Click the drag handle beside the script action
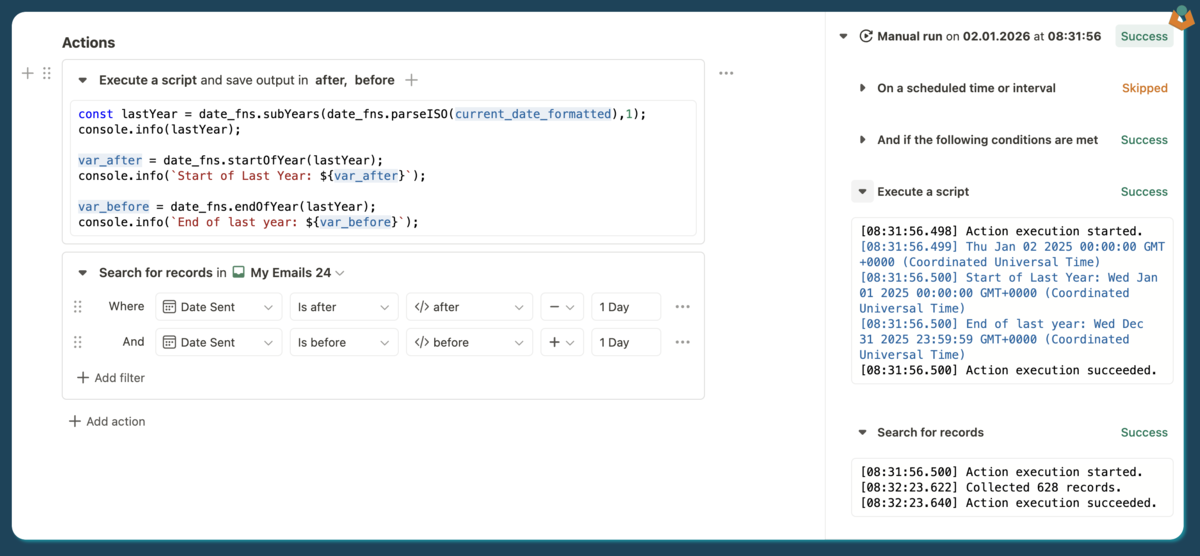Viewport: 1200px width, 556px height. click(46, 73)
